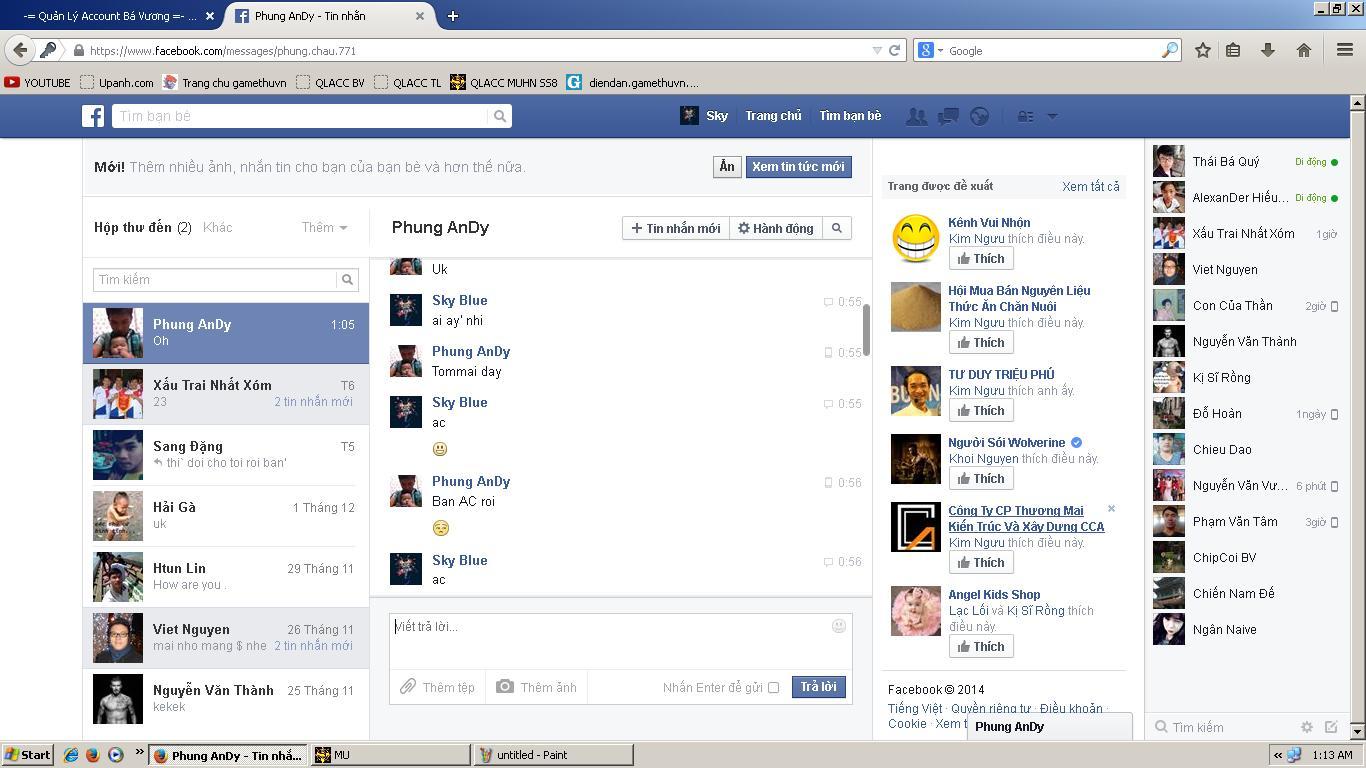Screen dimensions: 1366x768
Task: Click the Tin nhắn mới button
Action: point(675,228)
